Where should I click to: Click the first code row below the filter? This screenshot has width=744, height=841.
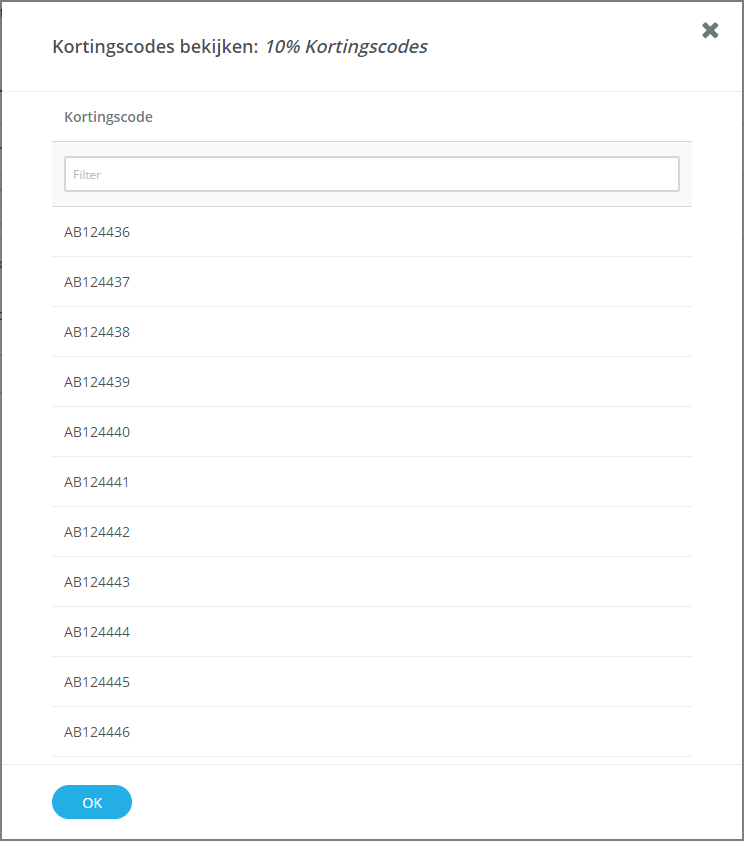(96, 232)
